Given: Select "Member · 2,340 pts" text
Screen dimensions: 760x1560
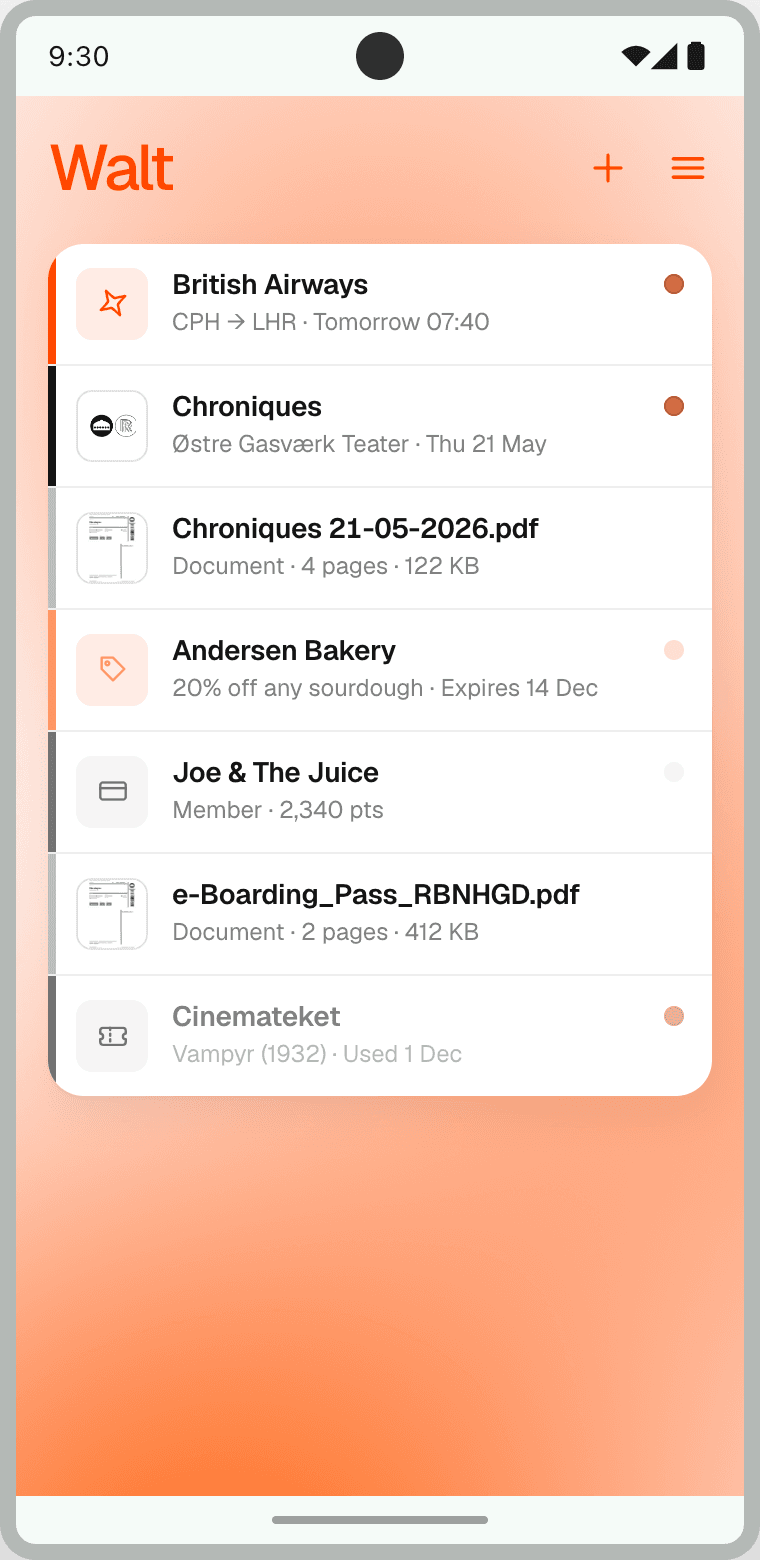Looking at the screenshot, I should pyautogui.click(x=278, y=810).
